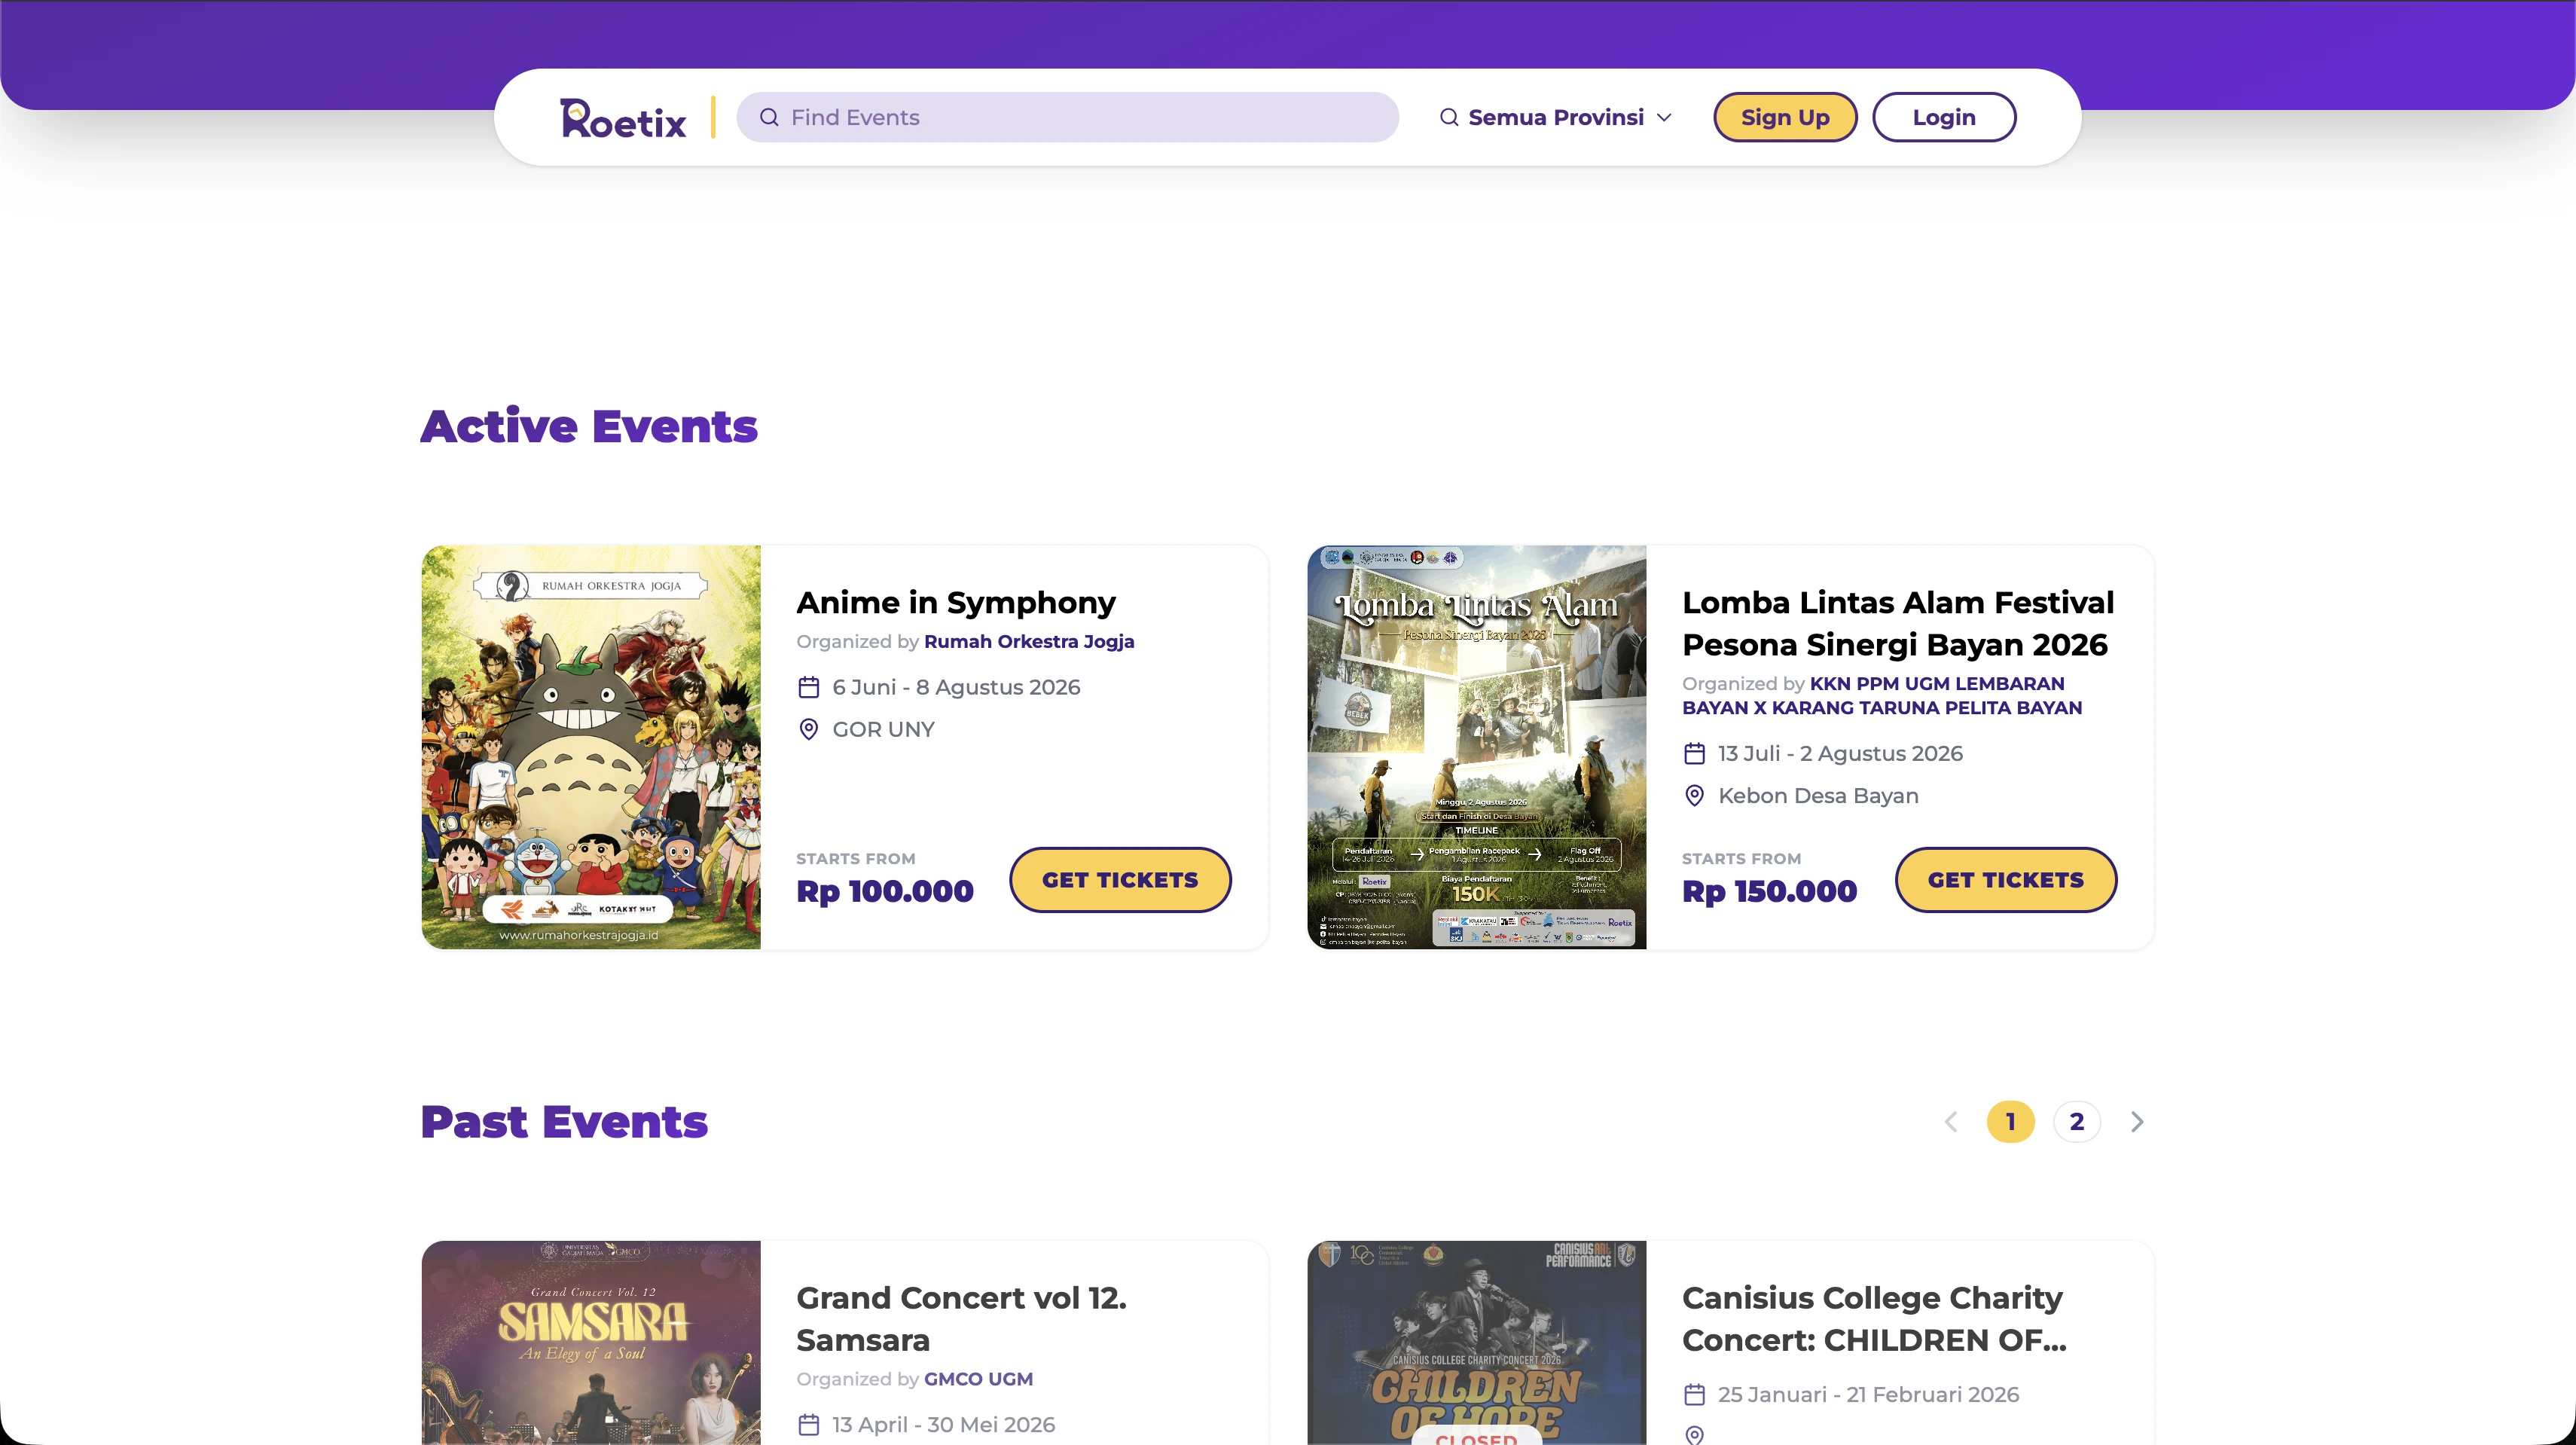The height and width of the screenshot is (1445, 2576).
Task: Select venue text Kebon Desa Bayan
Action: [x=1818, y=795]
